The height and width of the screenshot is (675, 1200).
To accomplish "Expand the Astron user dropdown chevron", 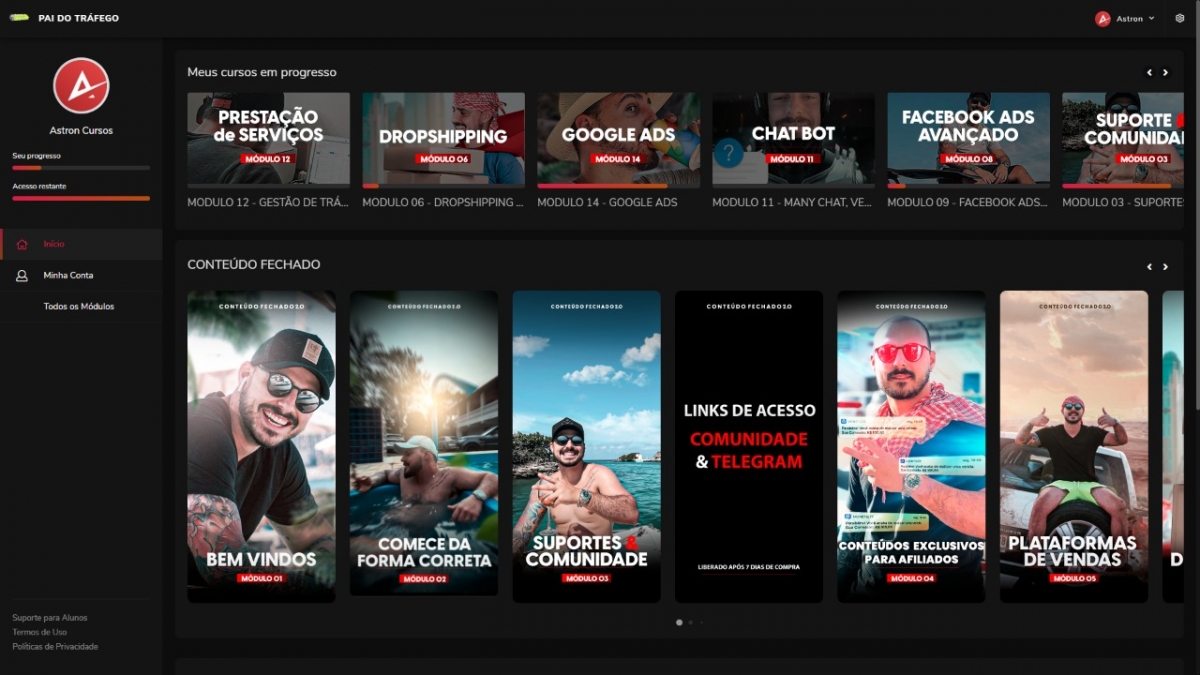I will point(1151,18).
